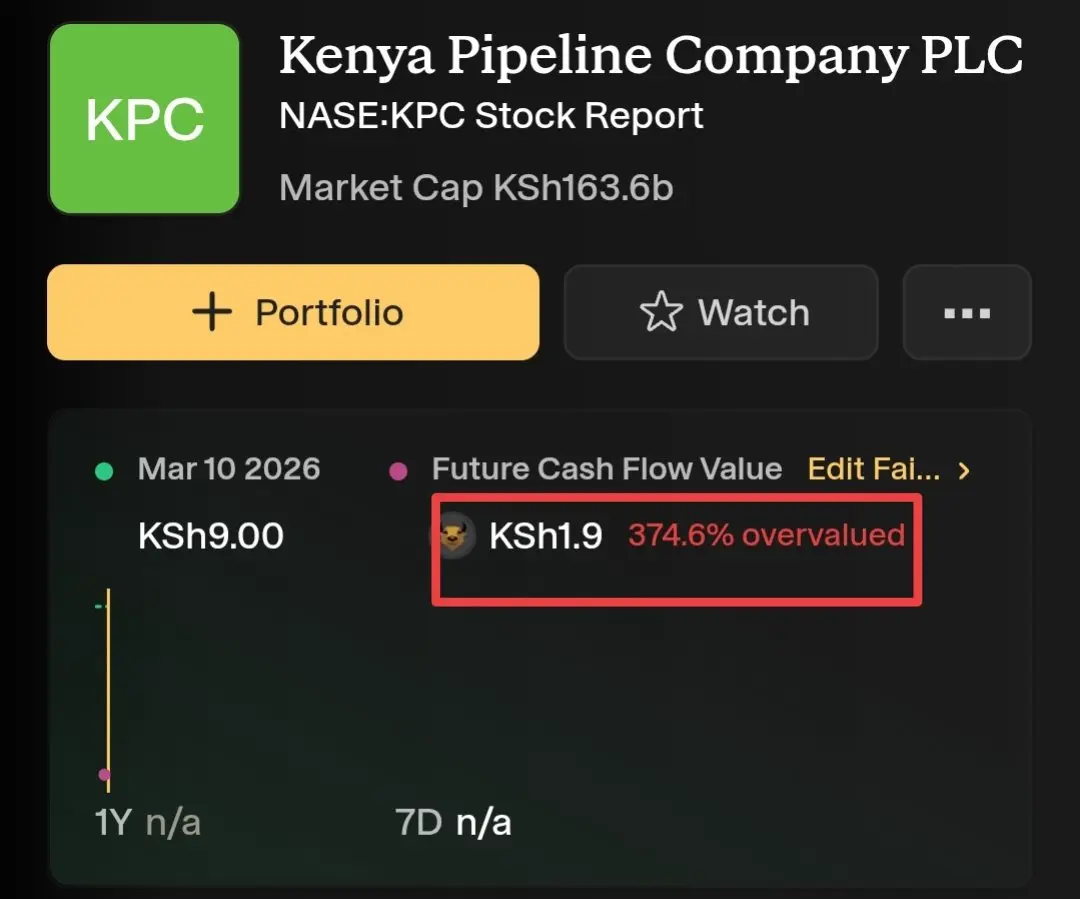Open the three-dot more options menu

(x=967, y=312)
